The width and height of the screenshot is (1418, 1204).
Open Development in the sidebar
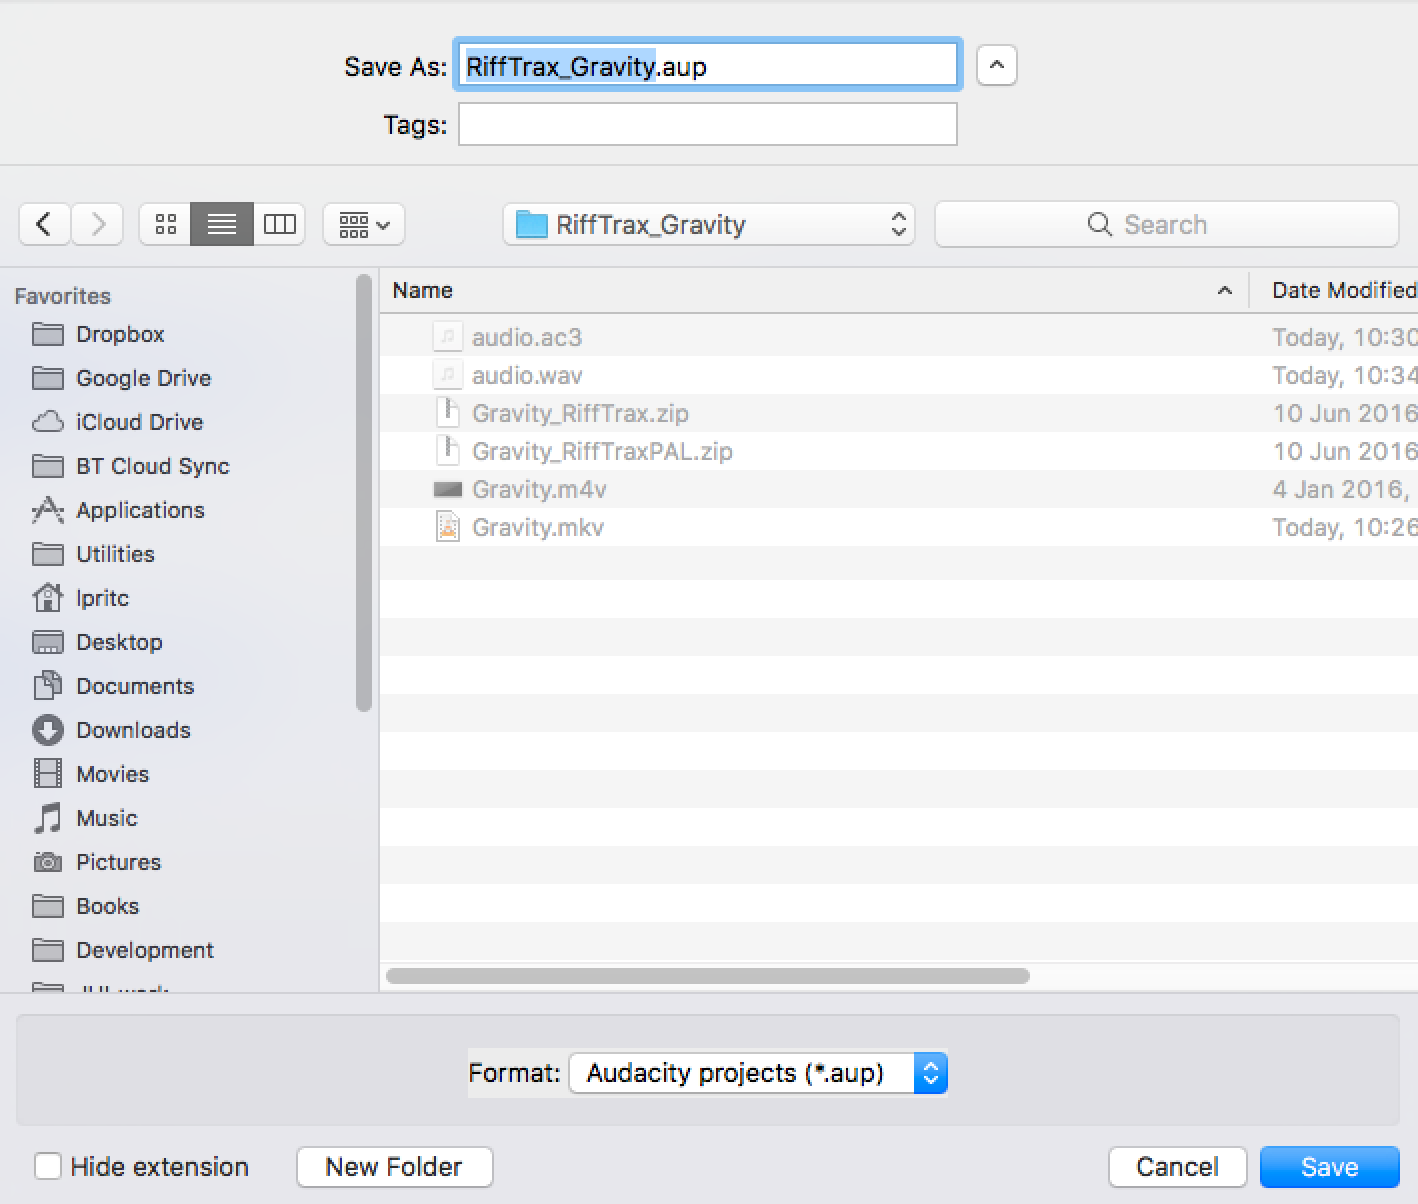pos(145,950)
